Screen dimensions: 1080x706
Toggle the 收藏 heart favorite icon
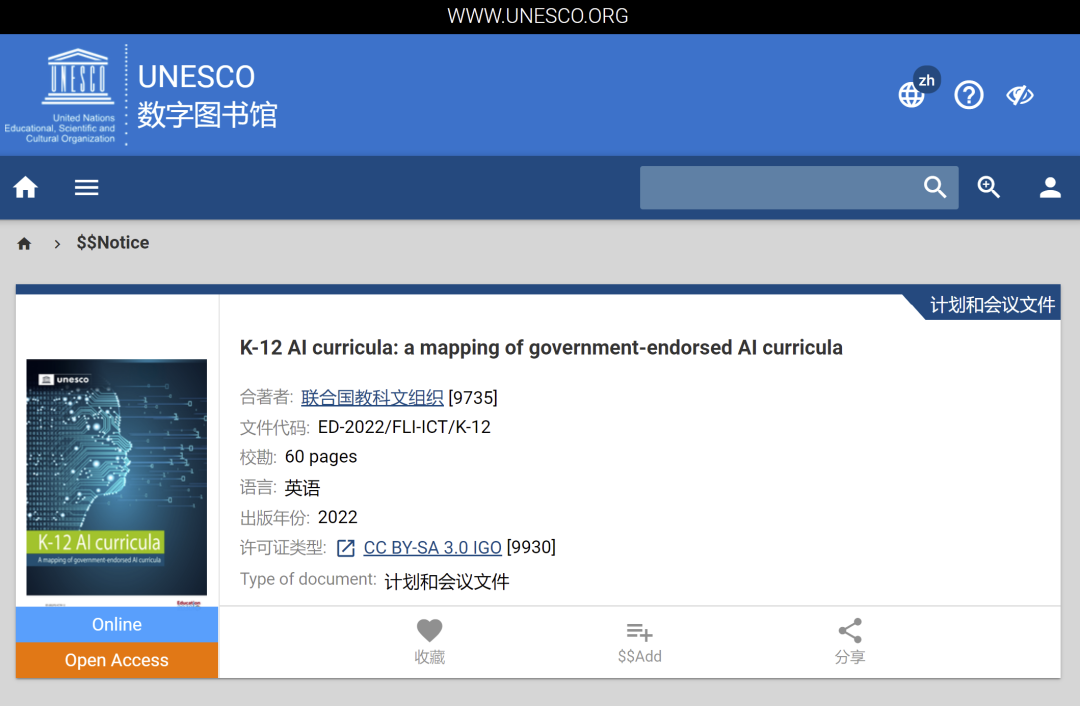pos(430,632)
